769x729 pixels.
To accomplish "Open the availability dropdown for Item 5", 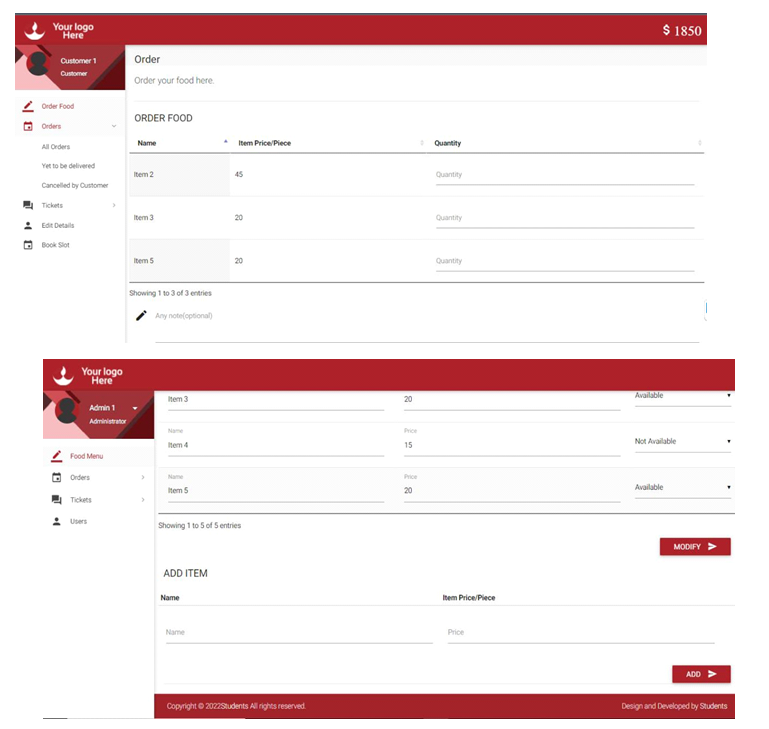I will tap(683, 488).
